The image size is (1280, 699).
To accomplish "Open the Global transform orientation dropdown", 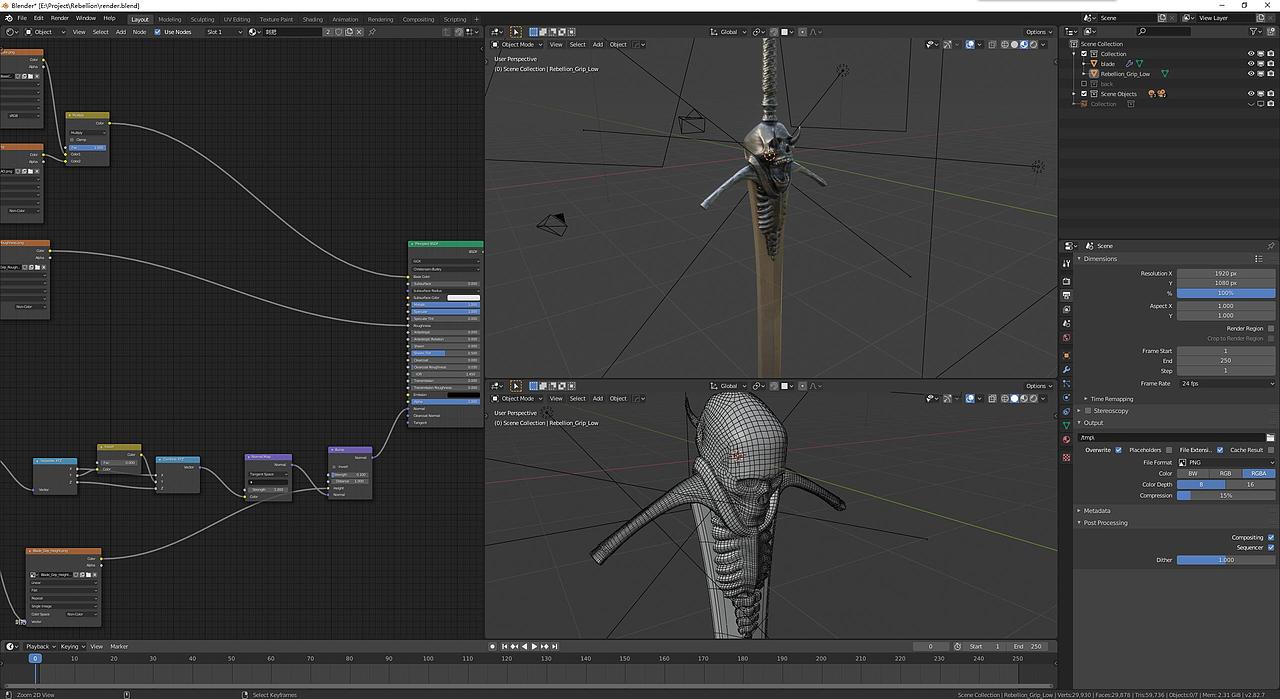I will 729,32.
